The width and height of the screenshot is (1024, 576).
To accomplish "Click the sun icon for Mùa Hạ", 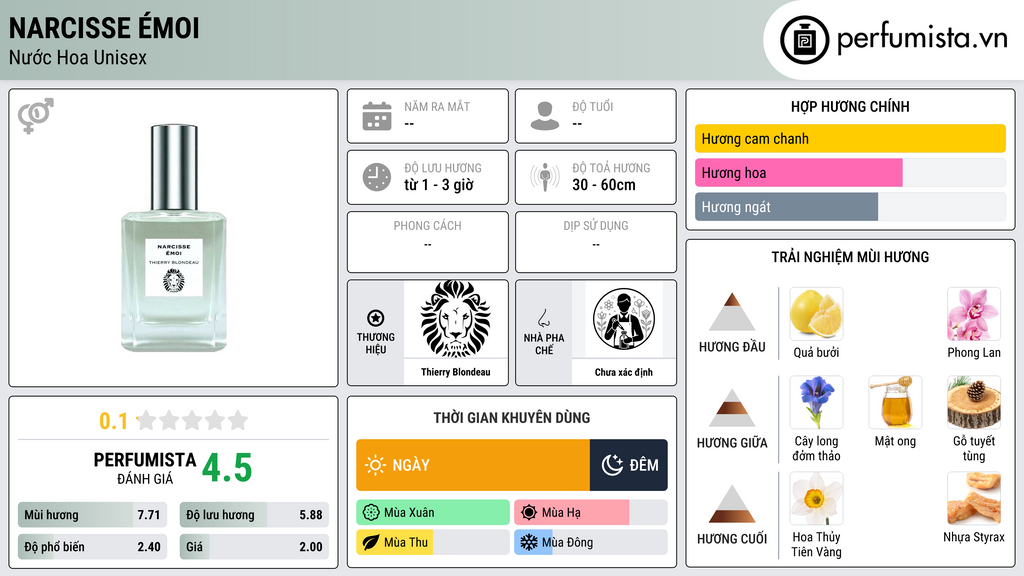I will [529, 513].
